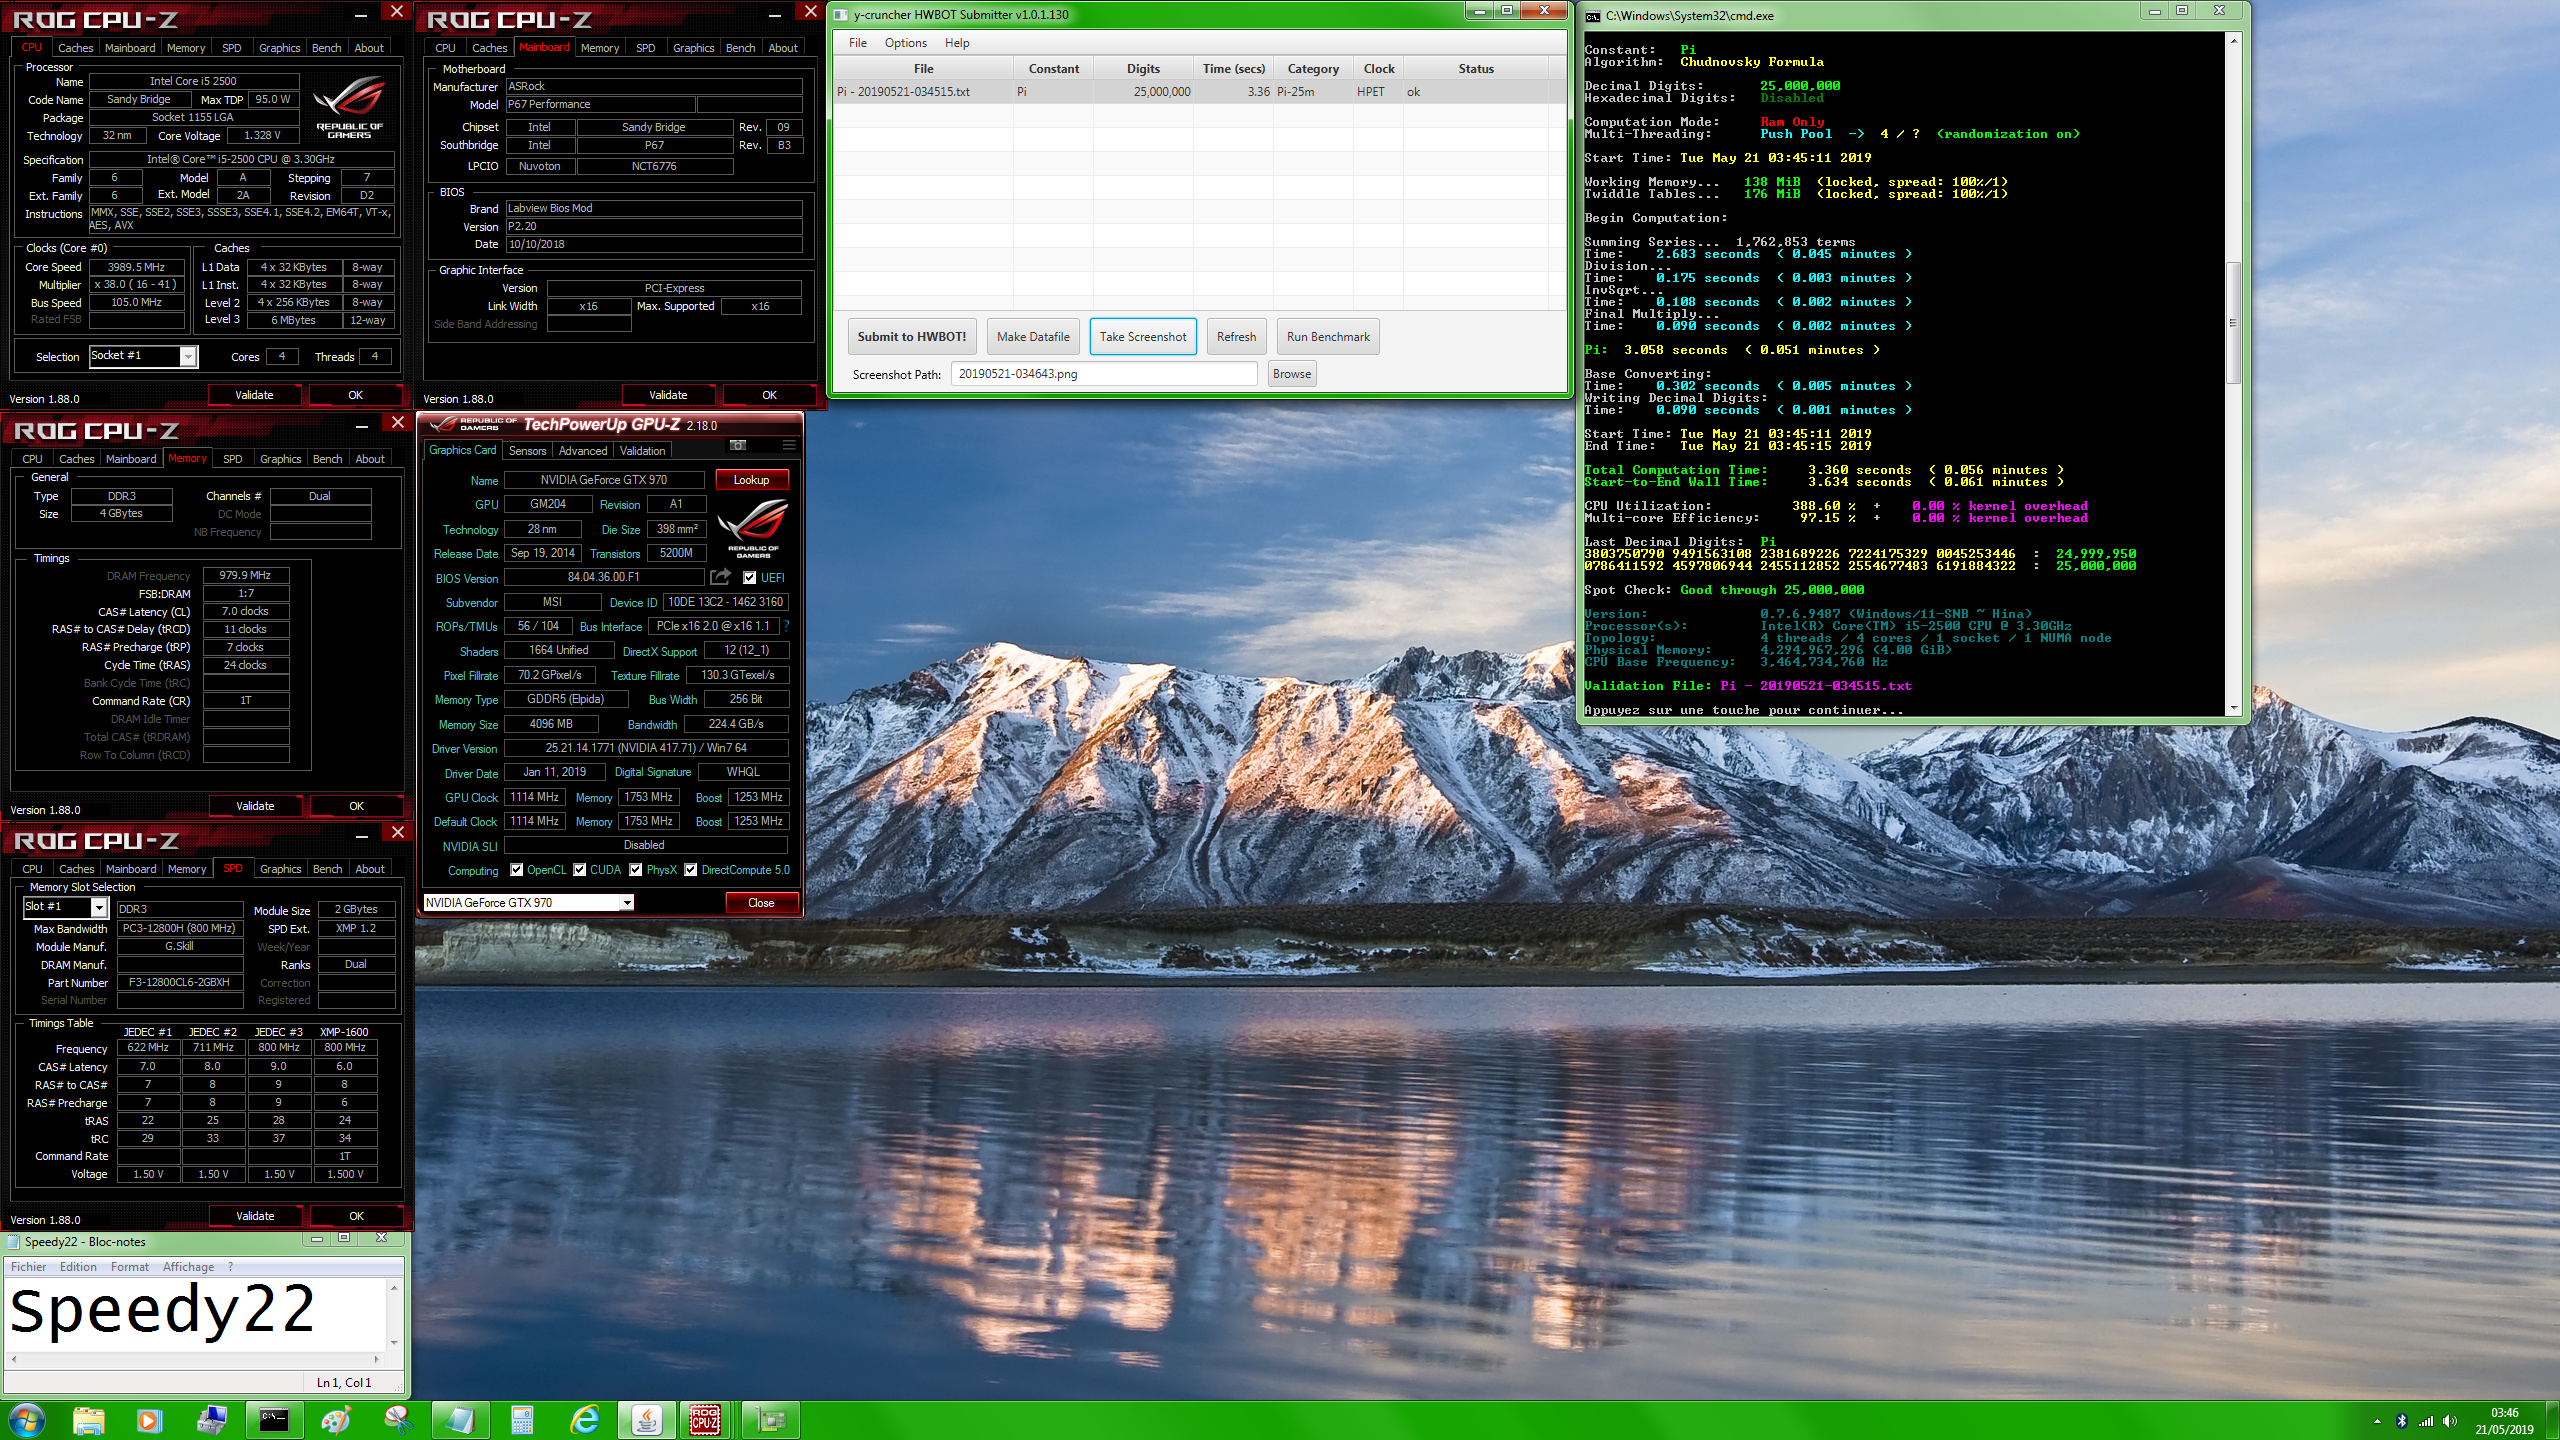Toggle the CUDA checkbox
This screenshot has height=1440, width=2560.
point(580,870)
